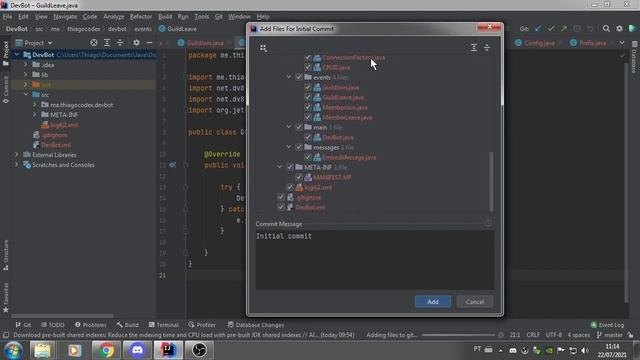Open OBS Studio from taskbar

coord(199,350)
